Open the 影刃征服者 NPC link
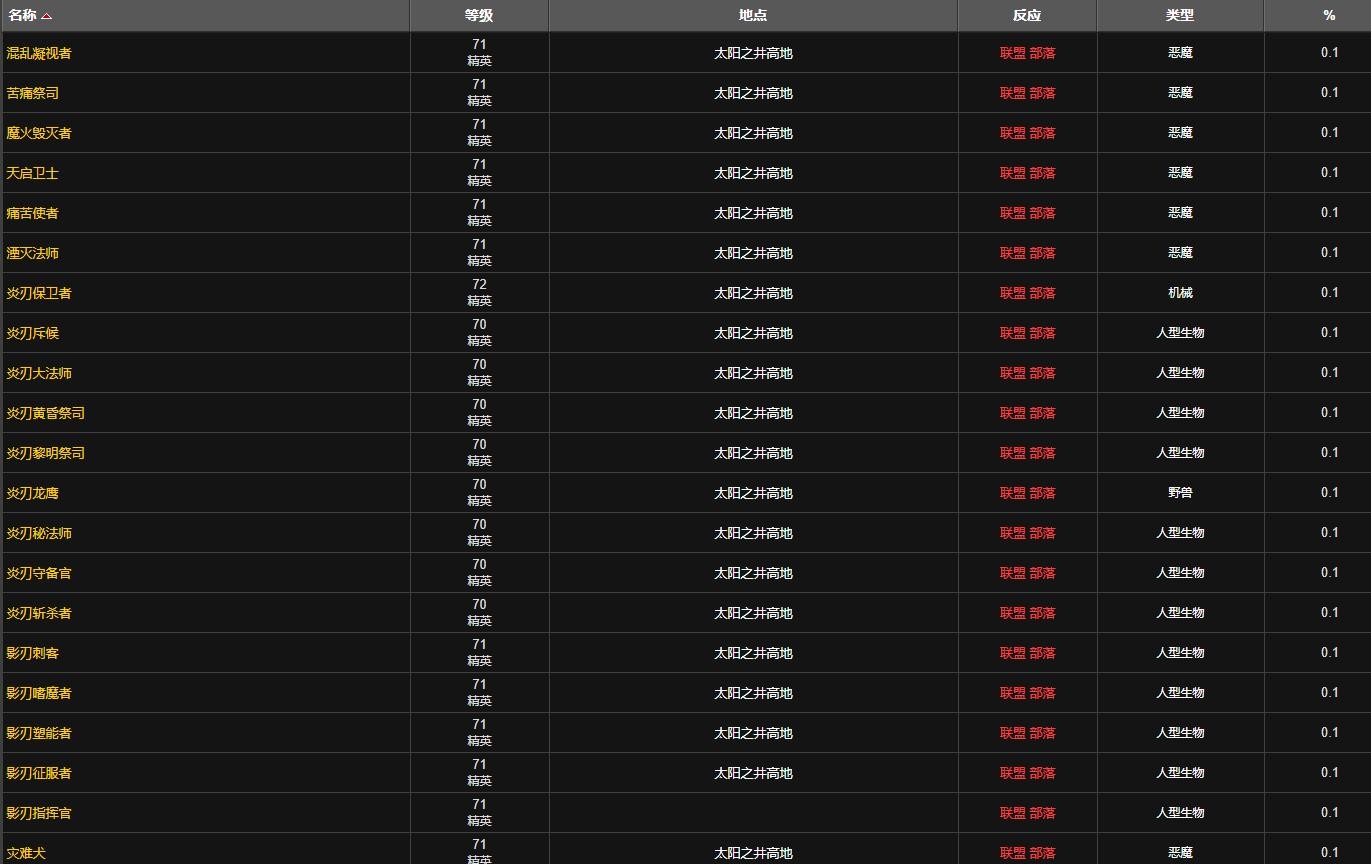This screenshot has width=1371, height=864. coord(39,773)
